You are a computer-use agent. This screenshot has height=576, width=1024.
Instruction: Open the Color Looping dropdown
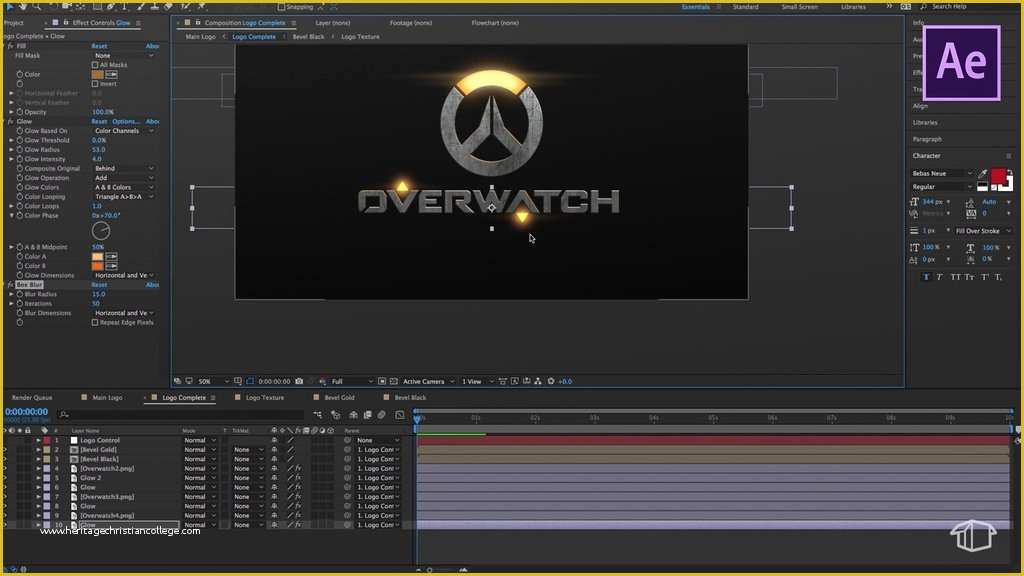click(x=124, y=197)
